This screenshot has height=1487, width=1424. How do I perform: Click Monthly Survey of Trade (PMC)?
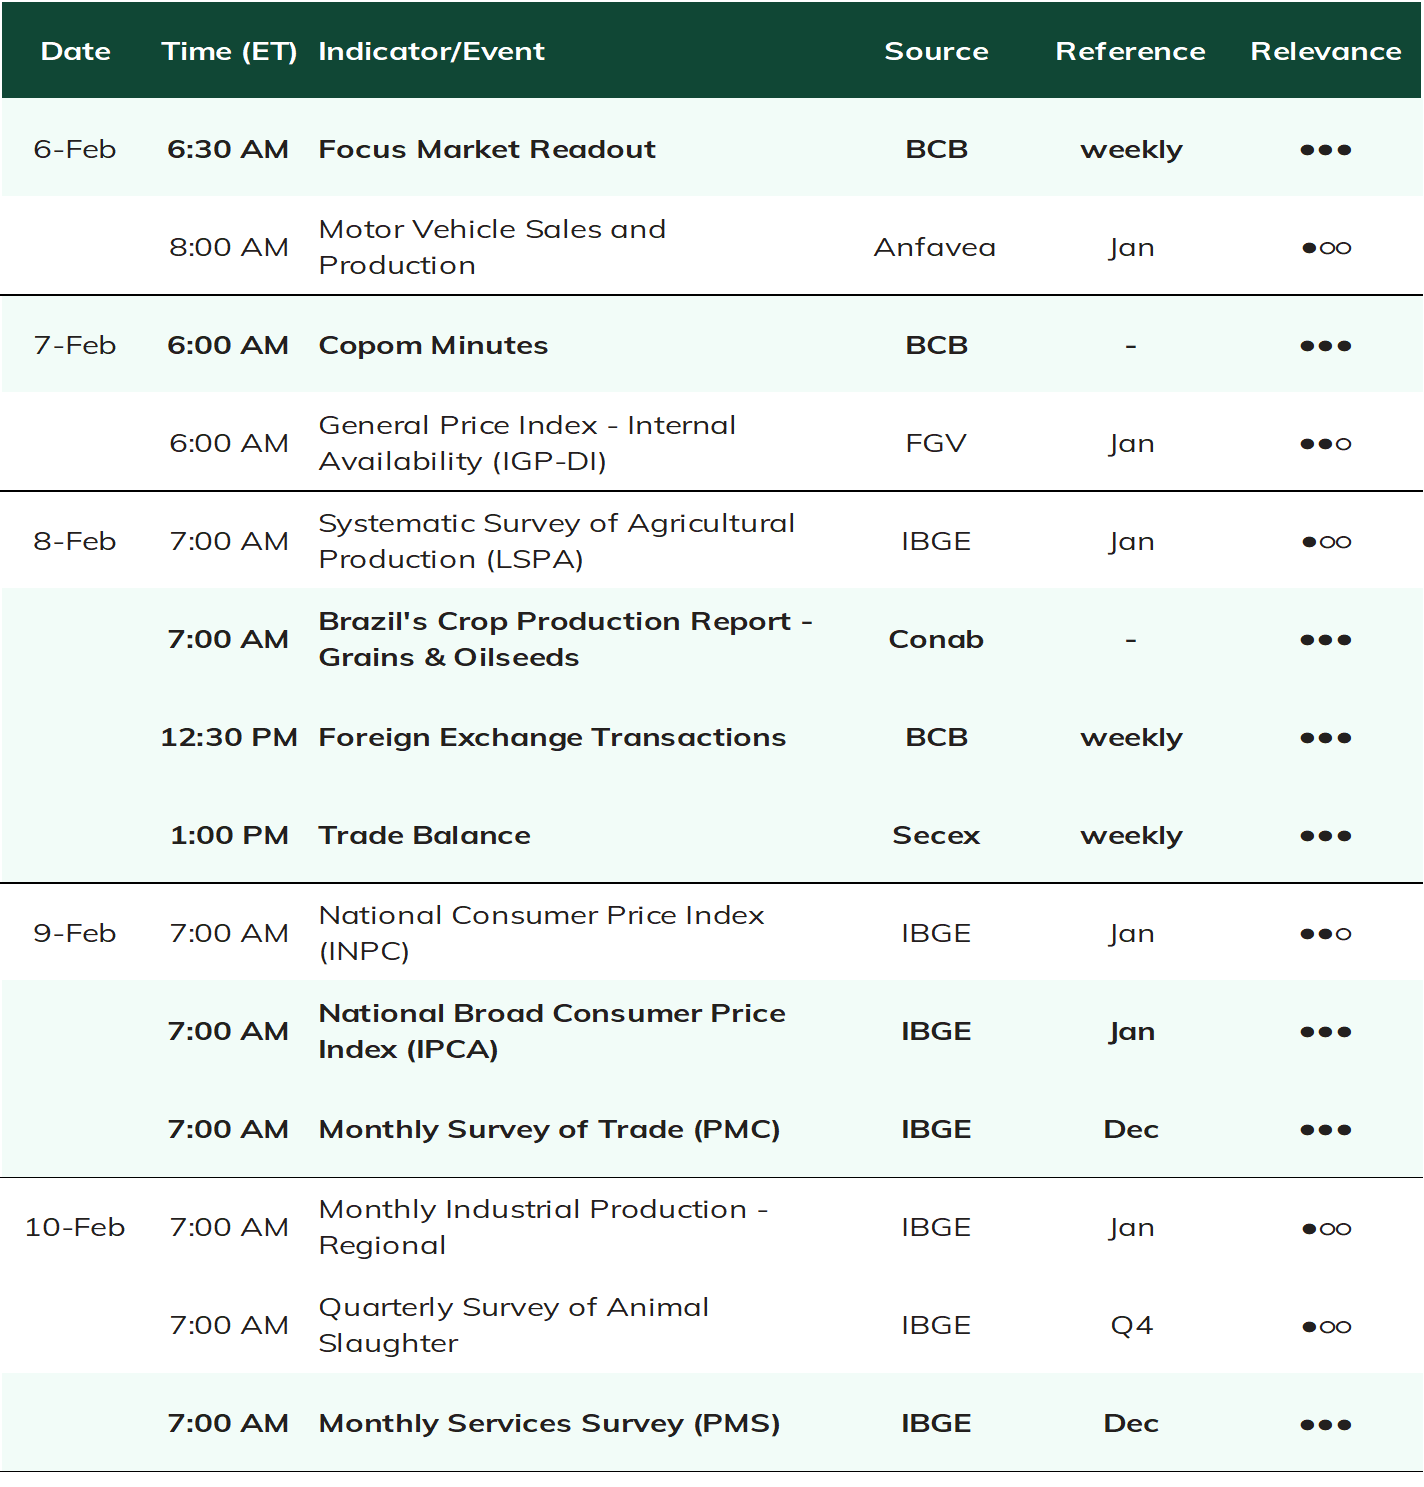(549, 1129)
